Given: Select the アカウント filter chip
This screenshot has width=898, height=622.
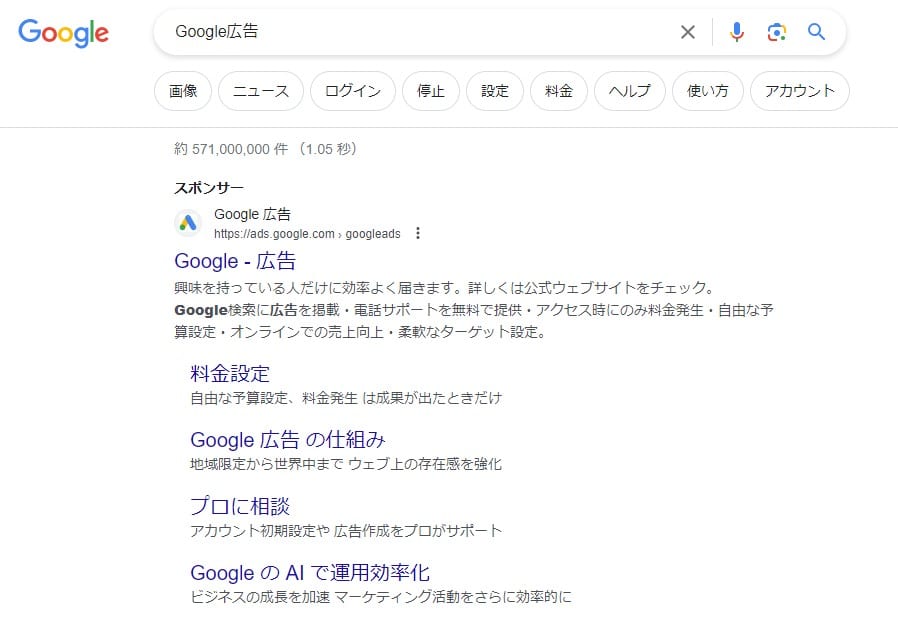Looking at the screenshot, I should point(799,90).
